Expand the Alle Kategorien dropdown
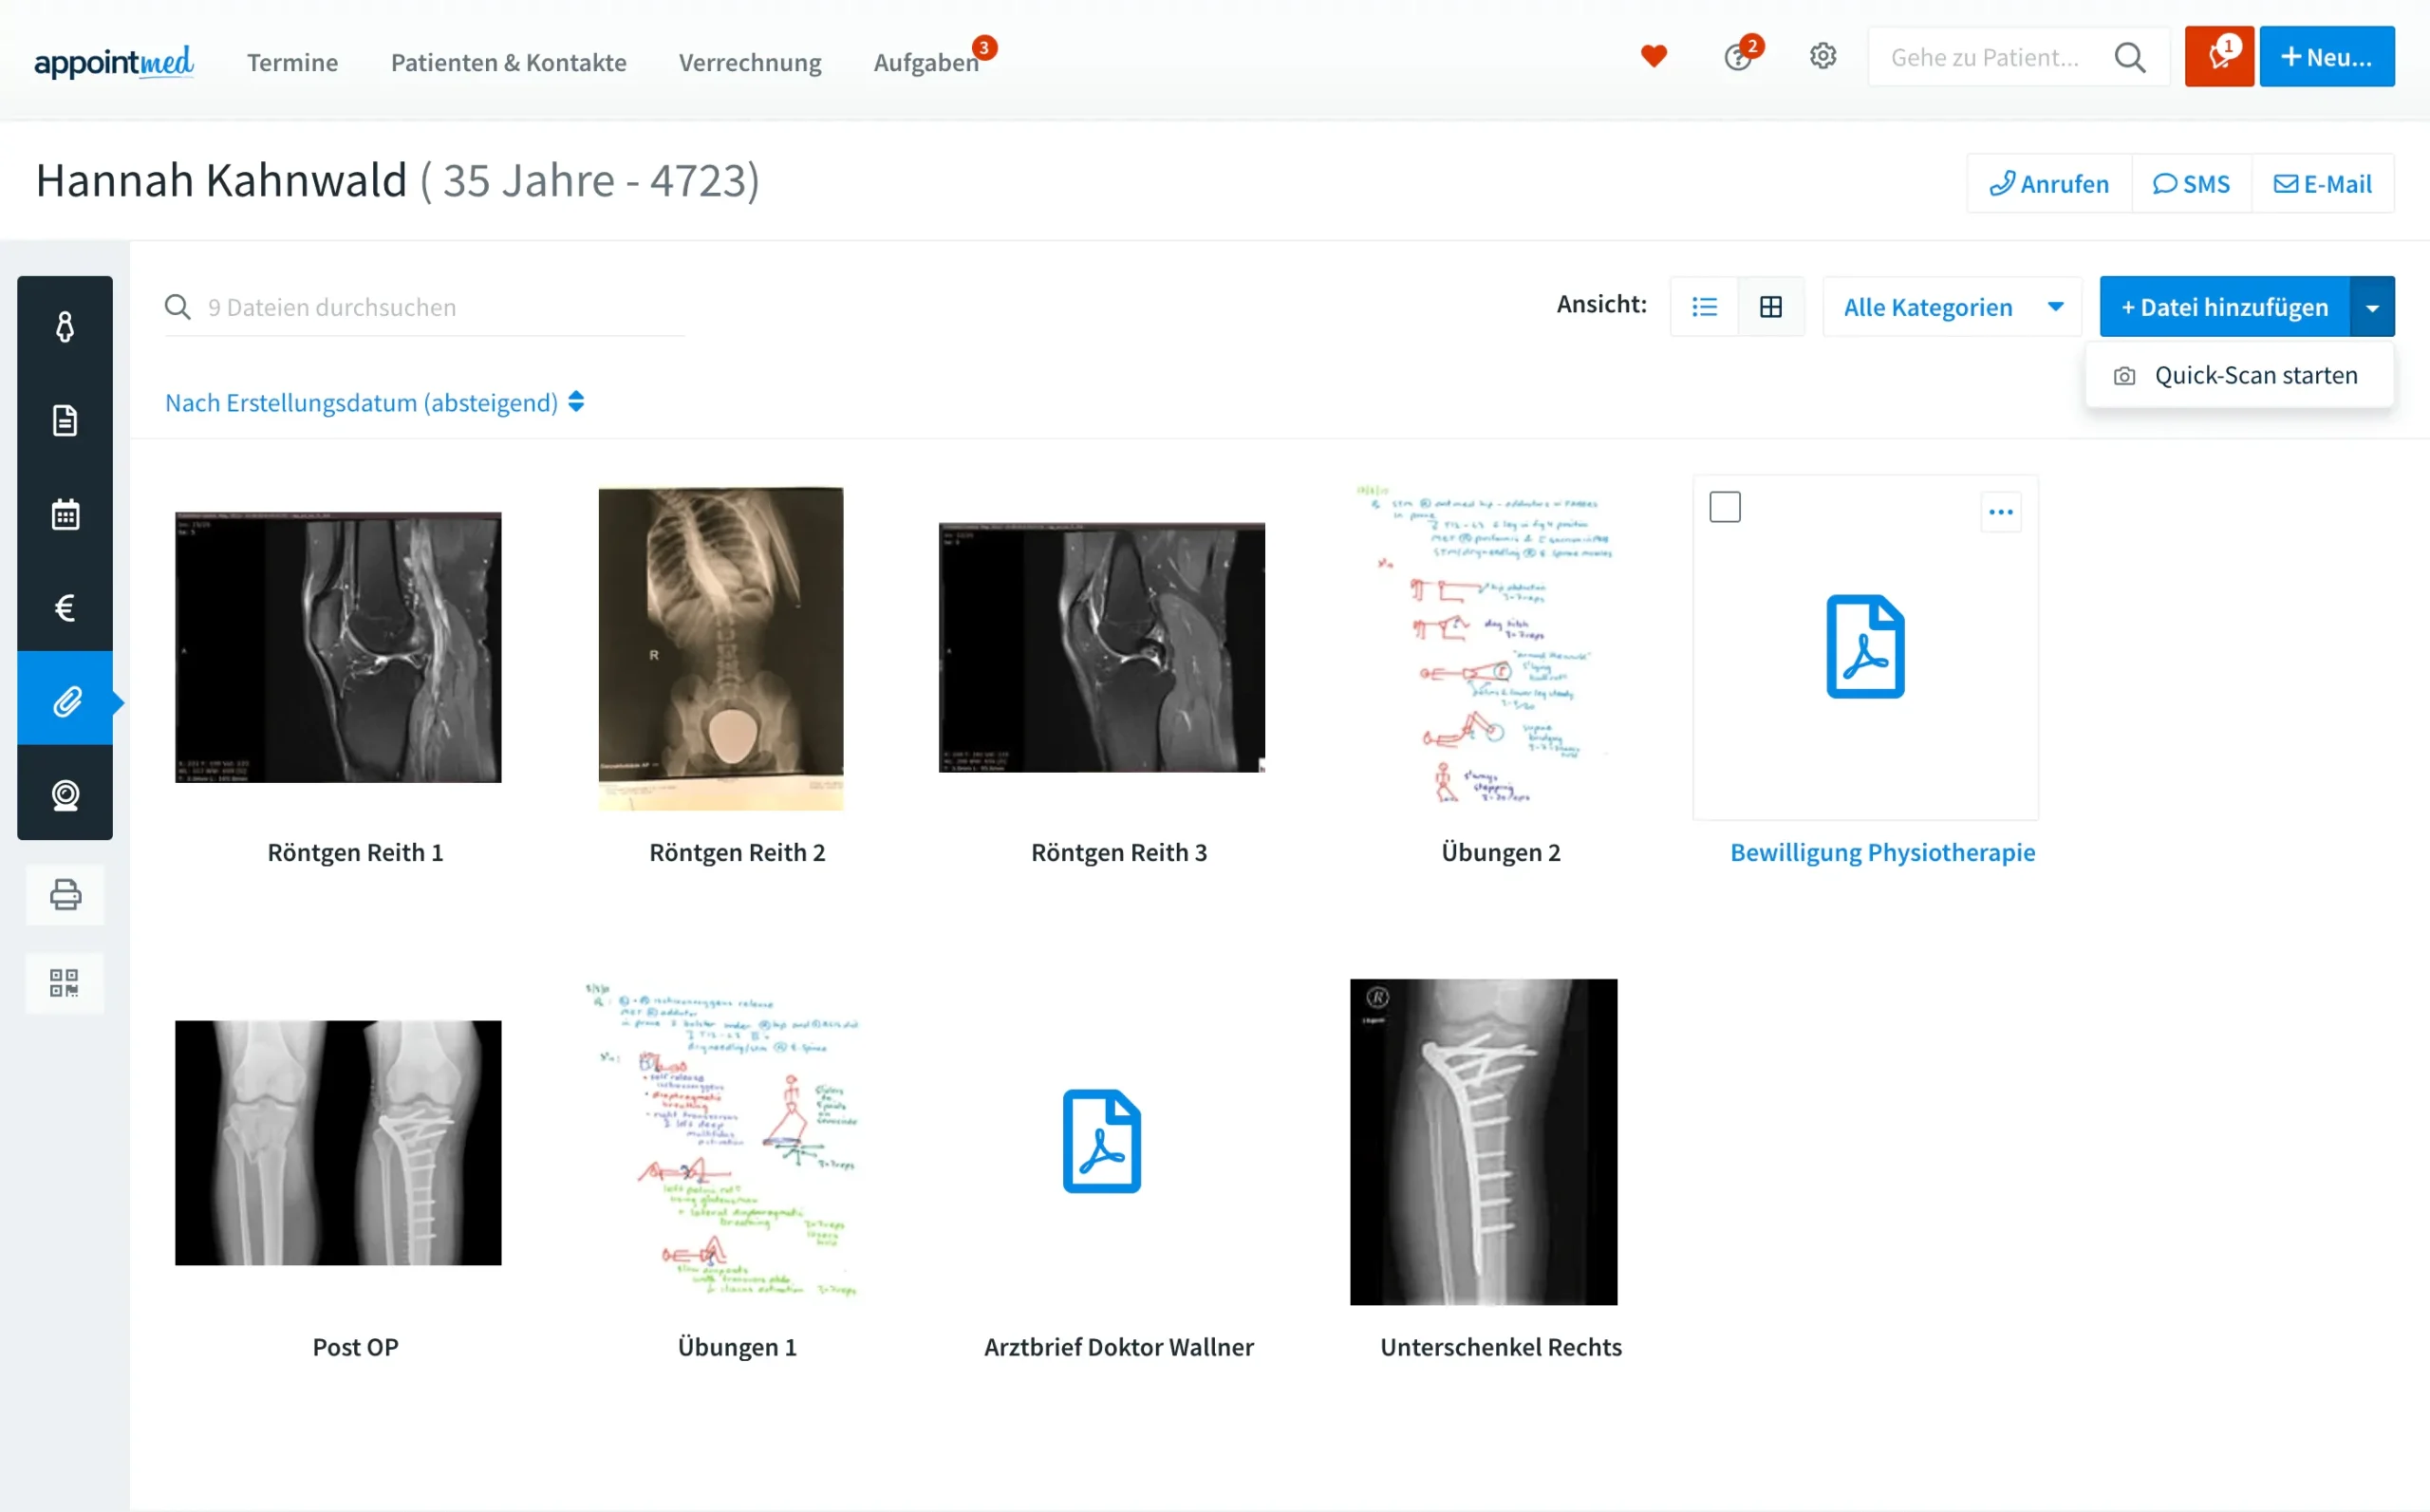Screen dimensions: 2430x1512 coord(1952,307)
